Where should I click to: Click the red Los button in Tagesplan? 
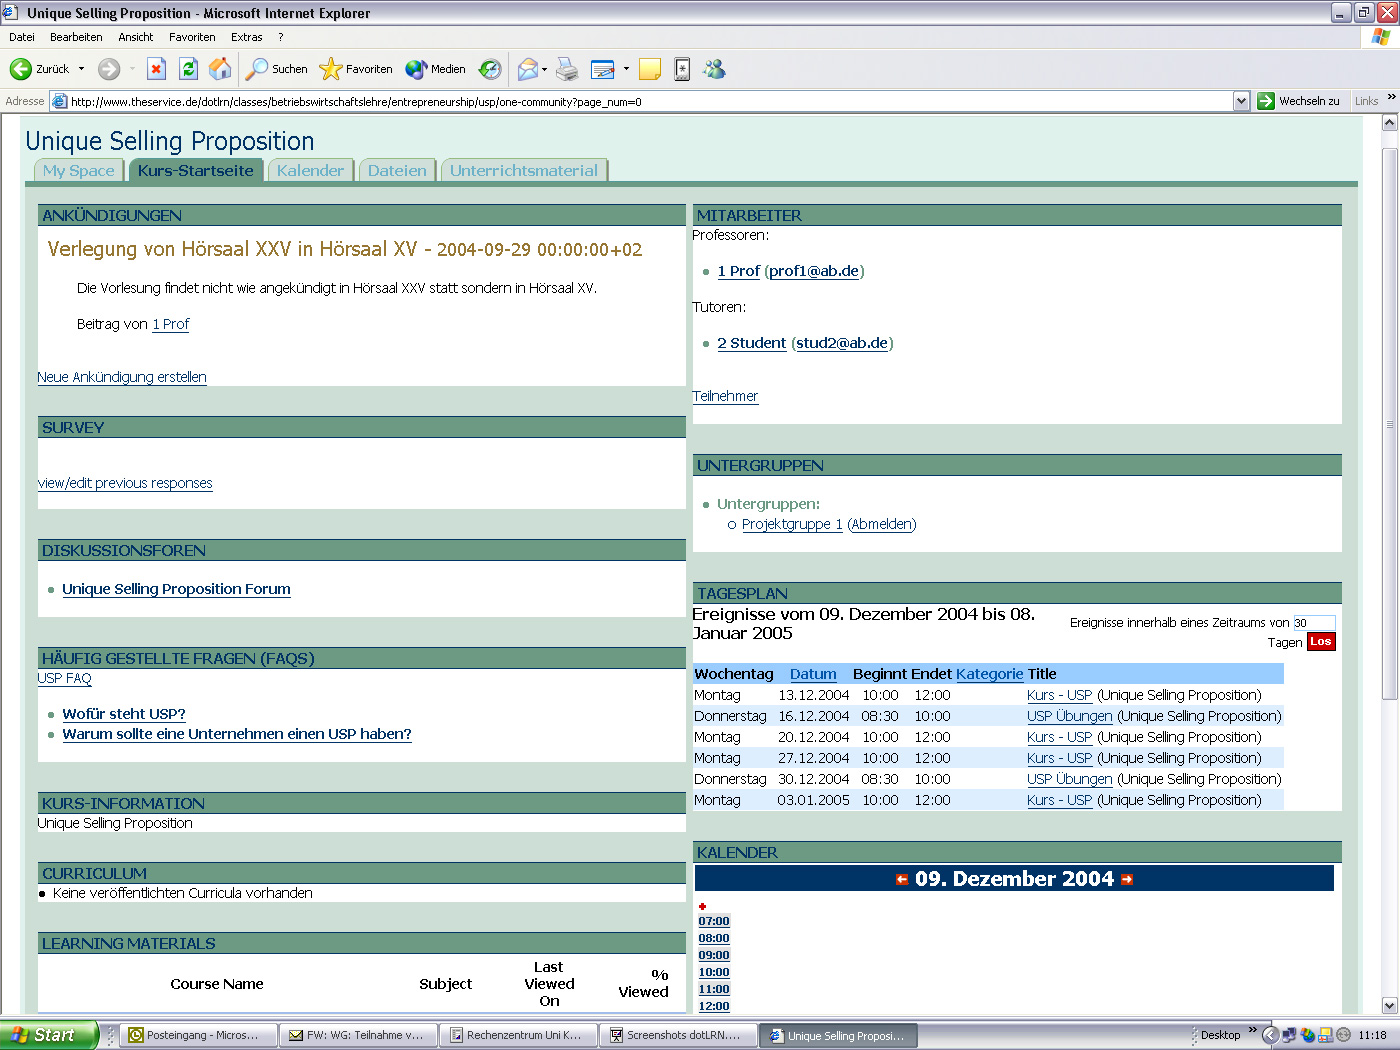tap(1320, 641)
